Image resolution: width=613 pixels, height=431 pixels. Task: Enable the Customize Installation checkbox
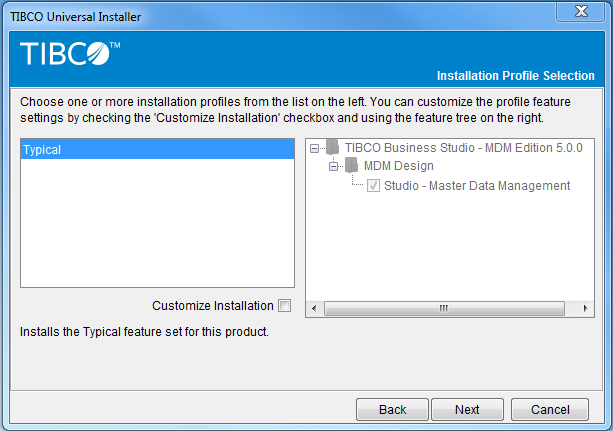(x=285, y=305)
